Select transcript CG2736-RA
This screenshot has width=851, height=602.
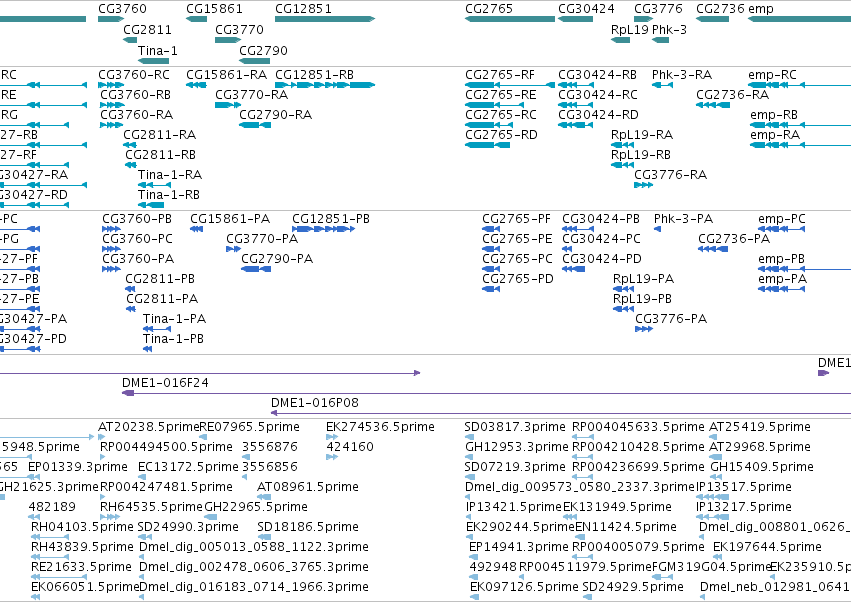[732, 94]
